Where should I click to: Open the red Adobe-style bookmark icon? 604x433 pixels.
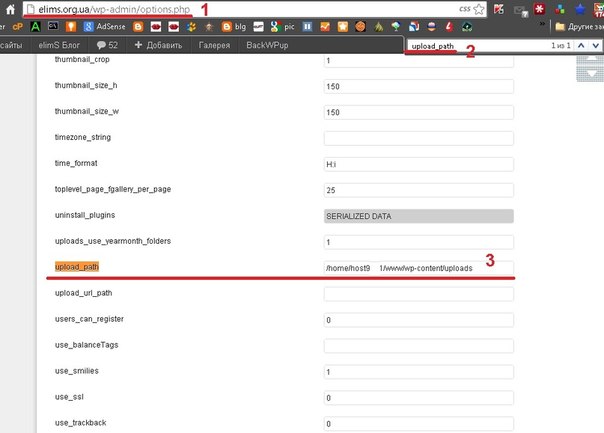point(449,26)
